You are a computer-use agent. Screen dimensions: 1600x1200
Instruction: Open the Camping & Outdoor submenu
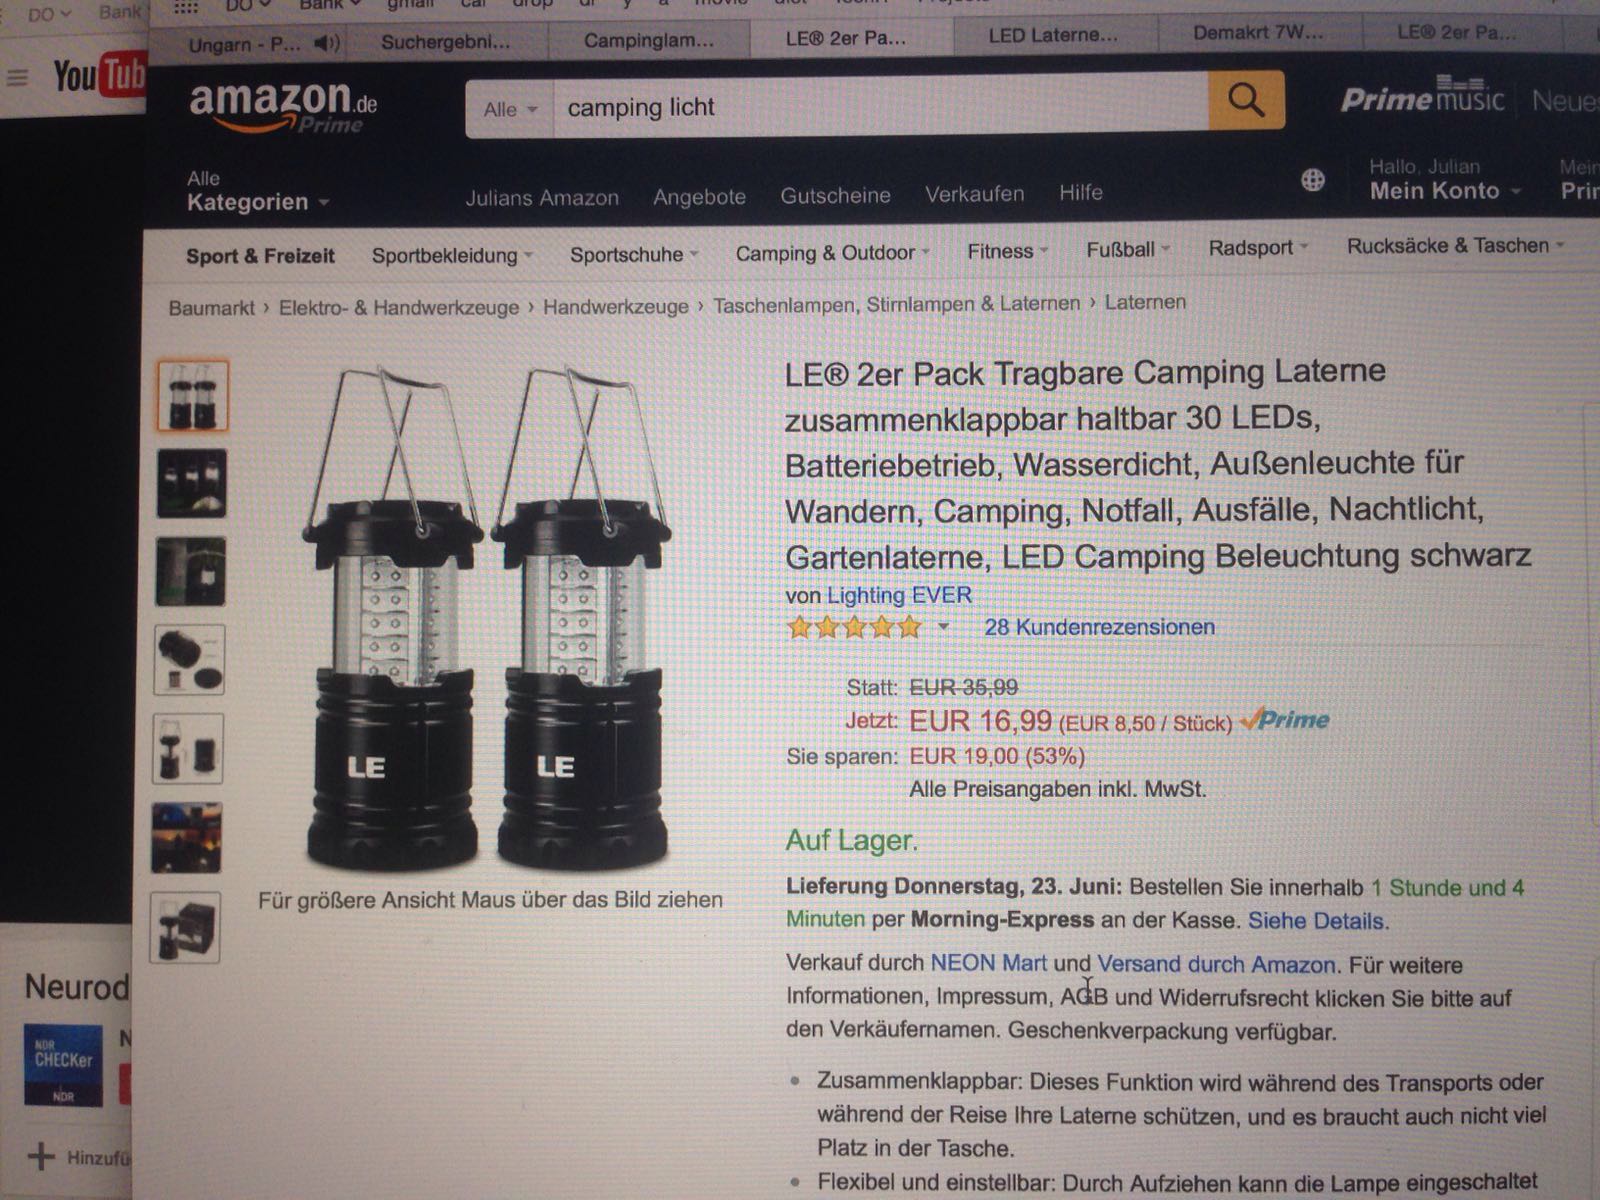point(832,253)
